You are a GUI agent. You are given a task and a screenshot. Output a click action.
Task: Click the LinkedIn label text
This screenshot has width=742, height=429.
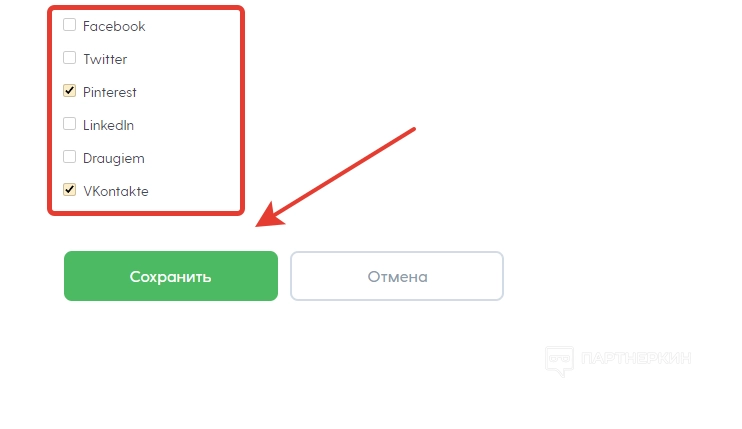click(108, 125)
